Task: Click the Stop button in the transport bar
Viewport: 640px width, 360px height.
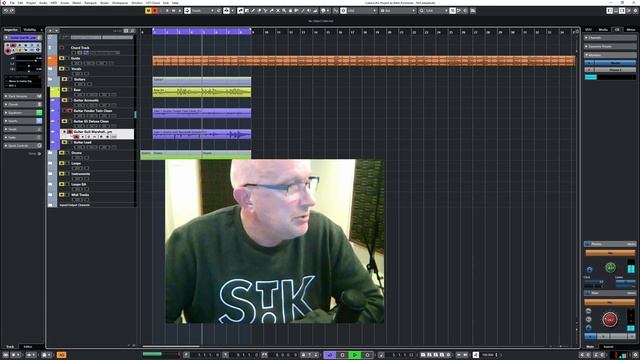Action: click(x=342, y=355)
